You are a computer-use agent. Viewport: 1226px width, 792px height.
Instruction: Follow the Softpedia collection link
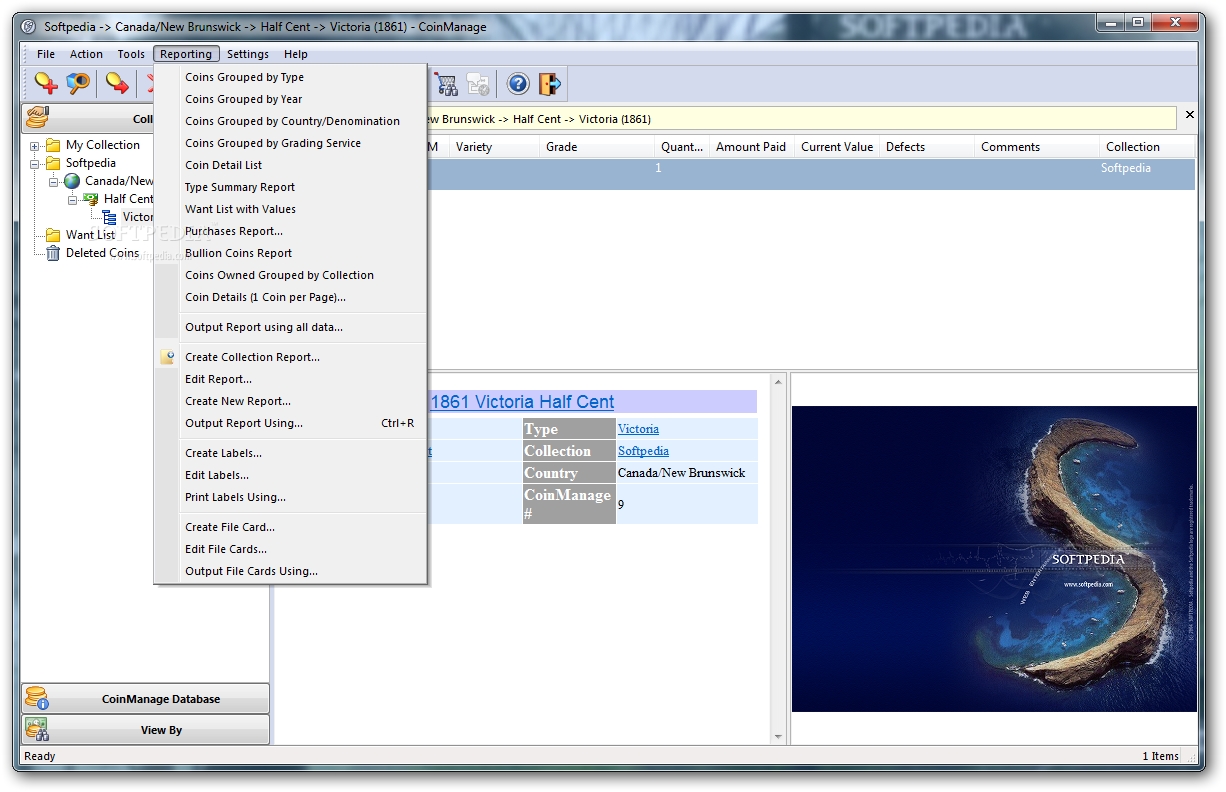click(643, 451)
